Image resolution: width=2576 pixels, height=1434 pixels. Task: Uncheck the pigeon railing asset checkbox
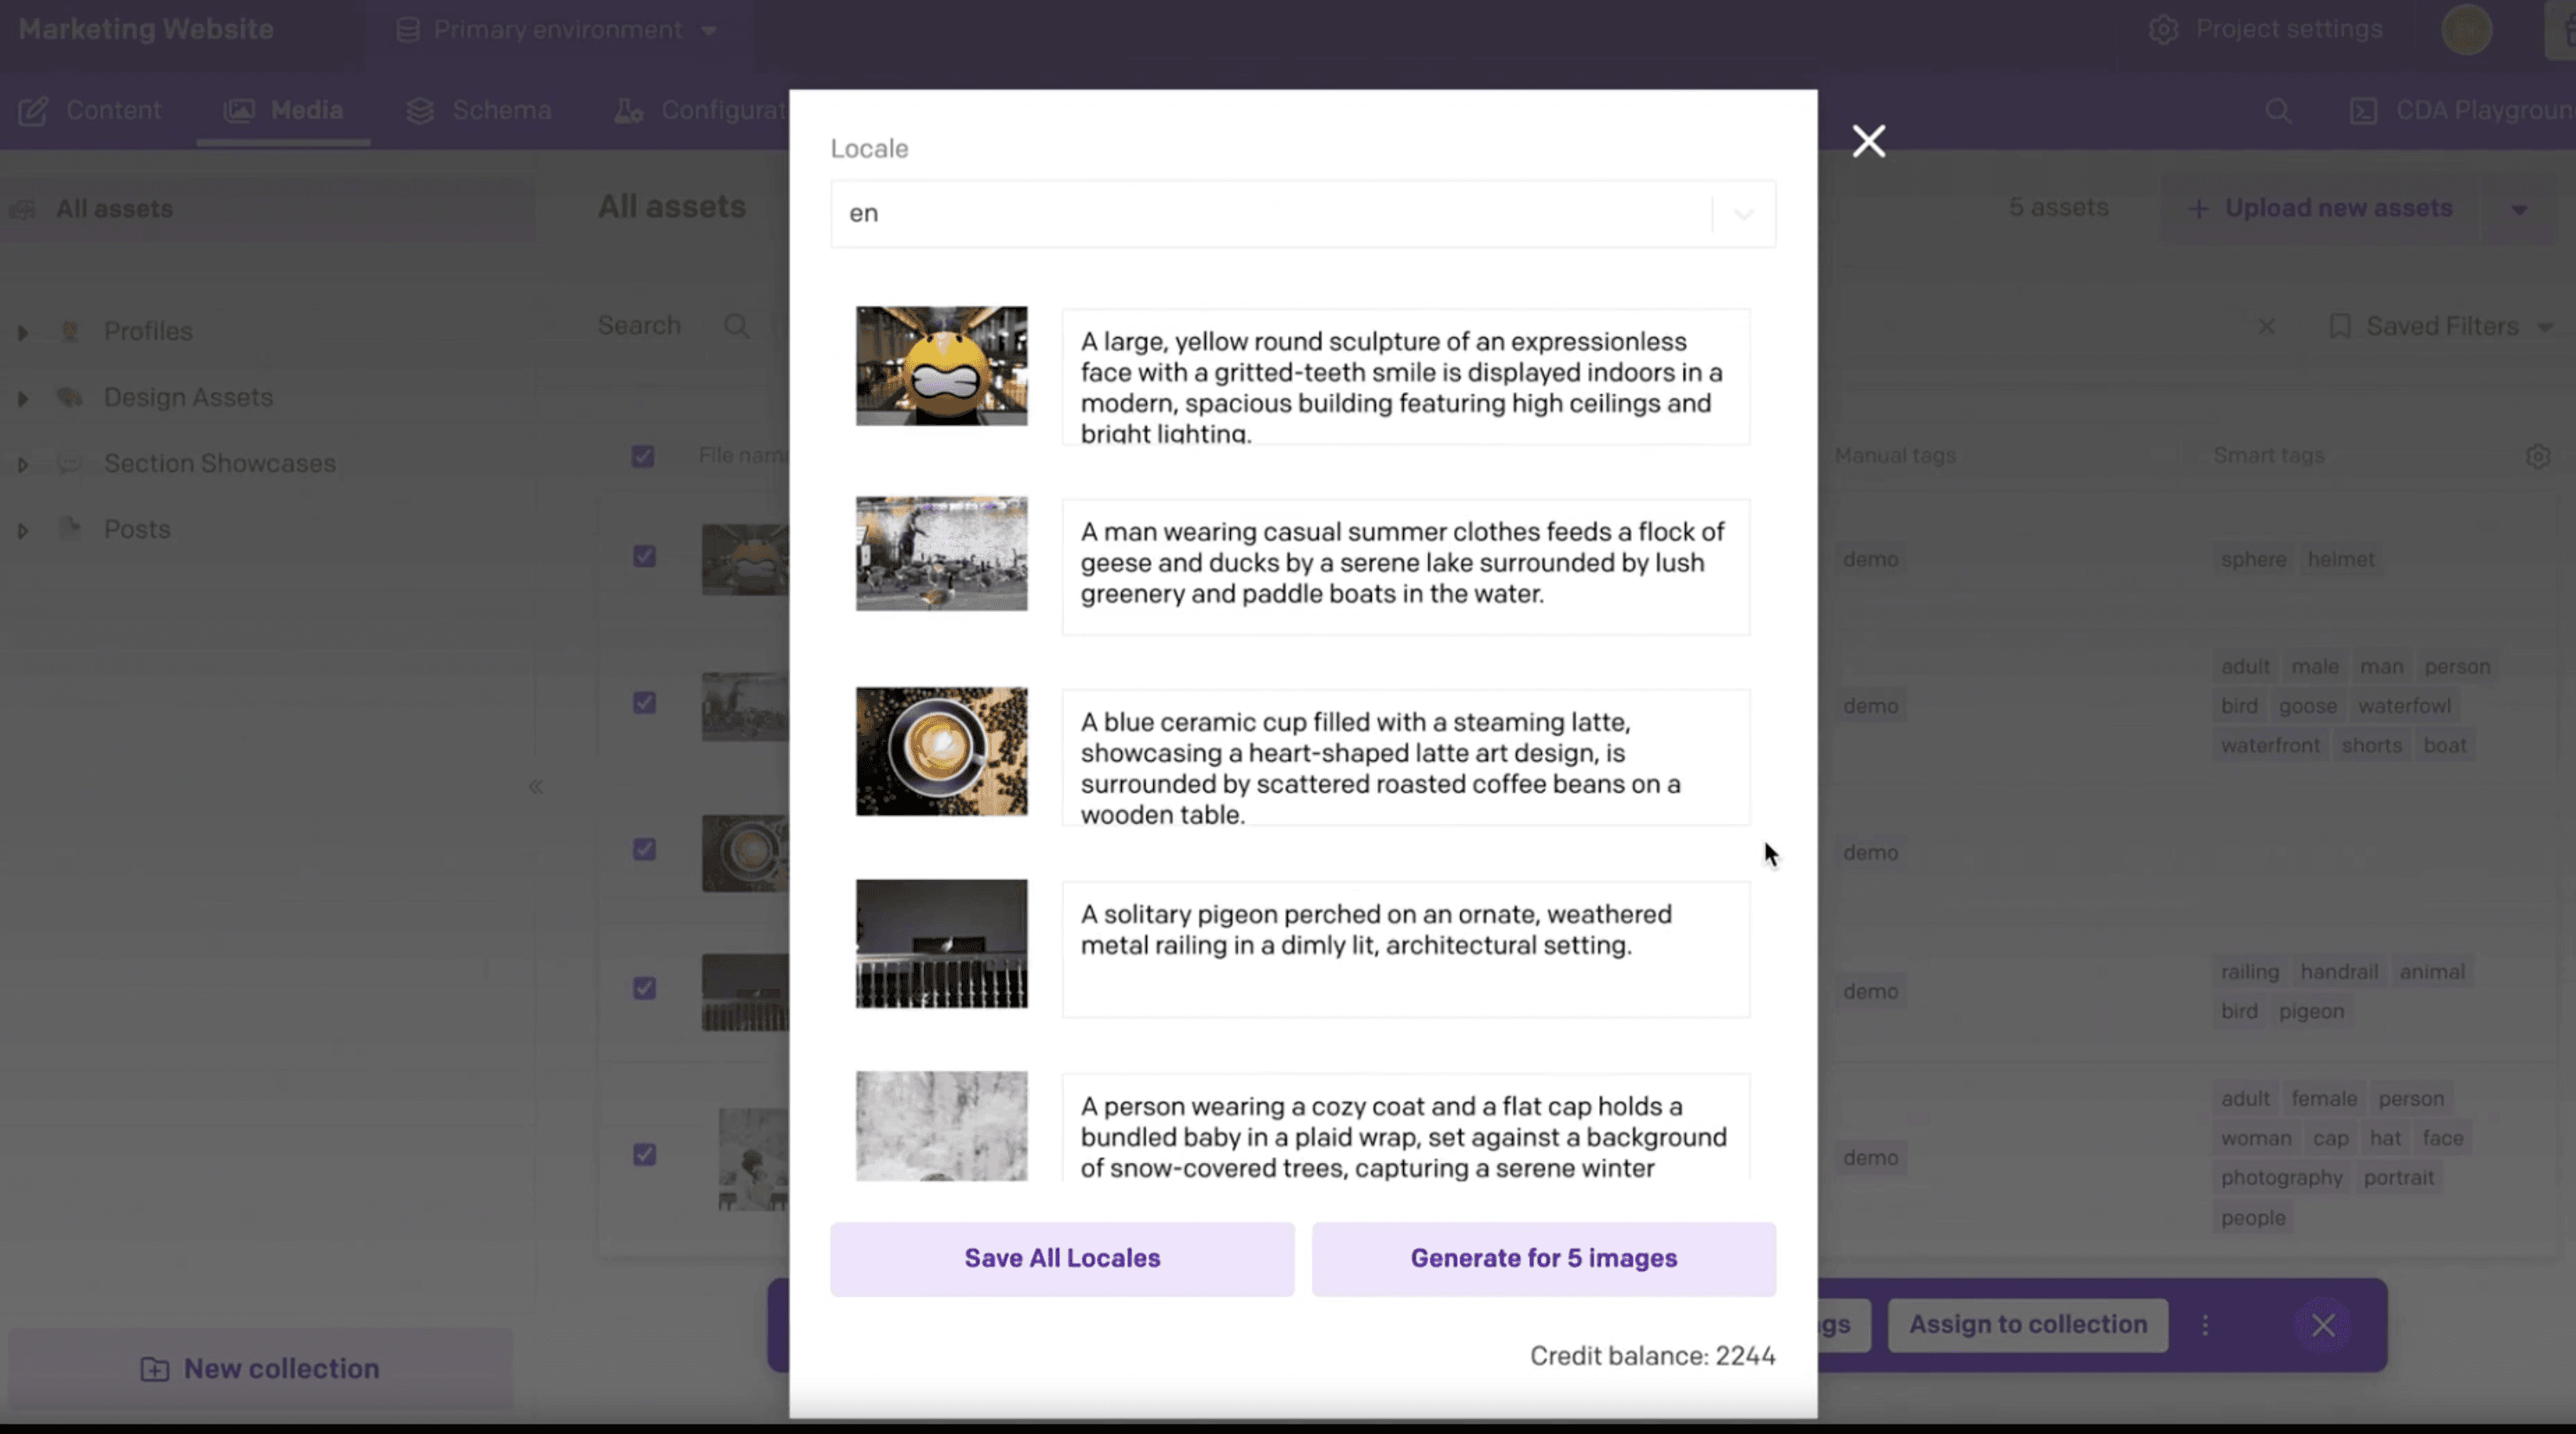(644, 988)
